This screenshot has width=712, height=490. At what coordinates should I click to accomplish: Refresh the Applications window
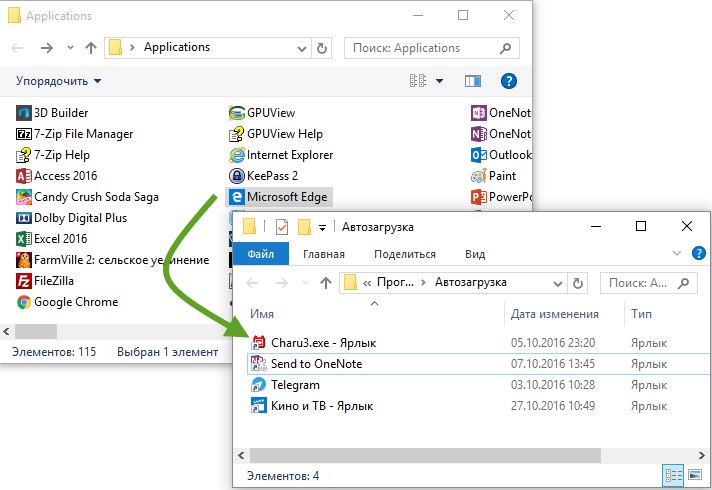322,48
